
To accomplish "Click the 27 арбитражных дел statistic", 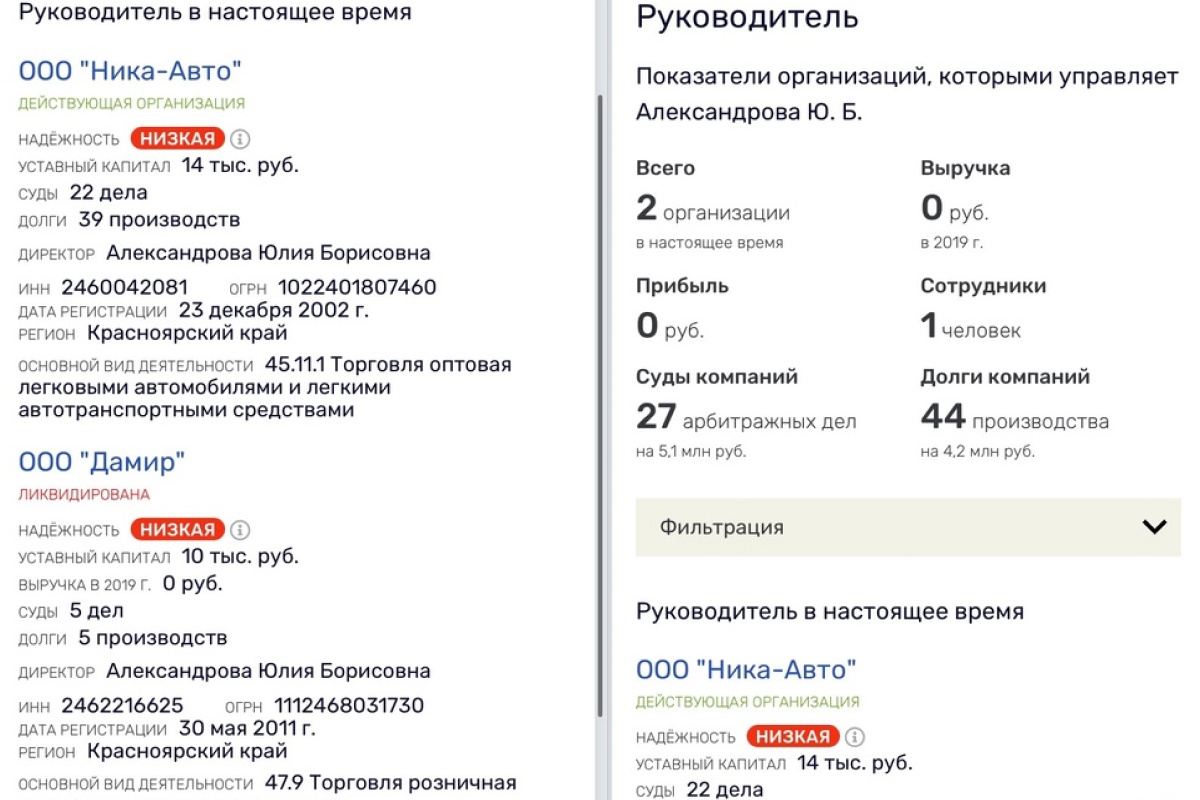I will [746, 418].
